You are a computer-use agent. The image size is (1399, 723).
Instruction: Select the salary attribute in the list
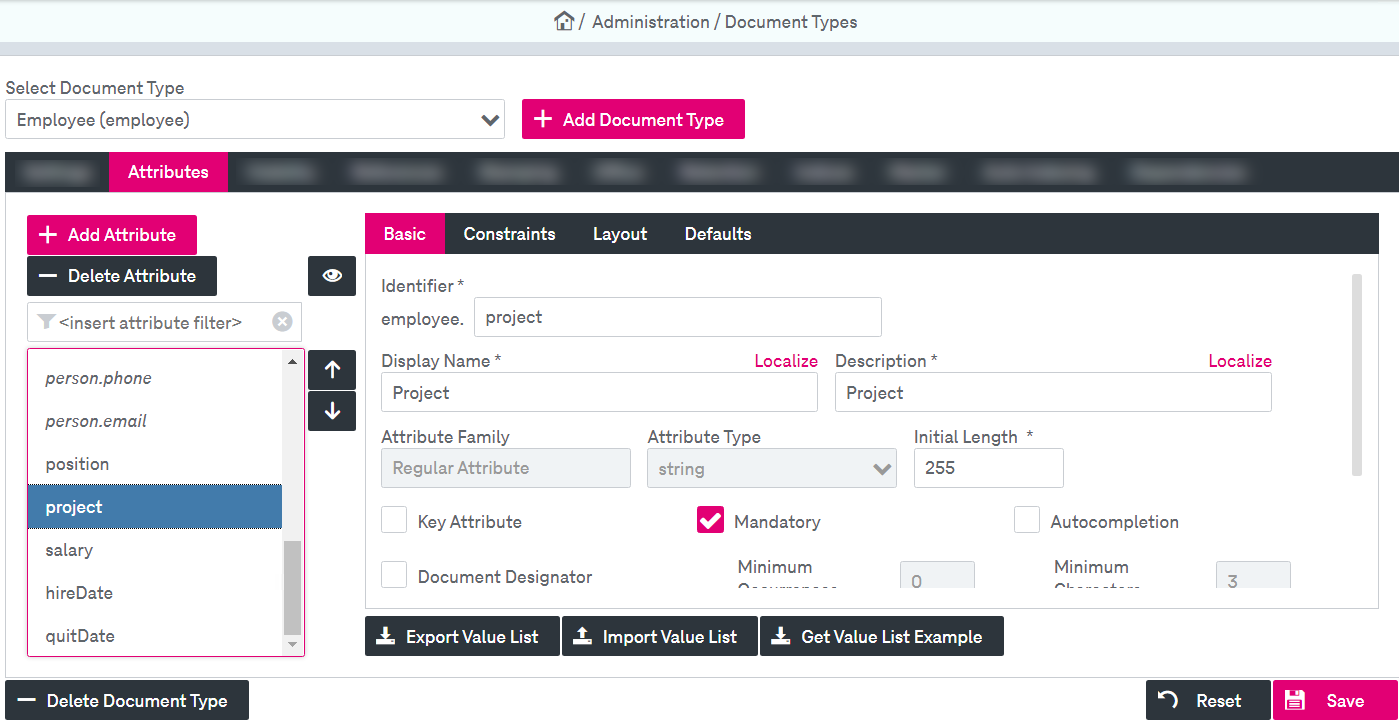pos(69,549)
